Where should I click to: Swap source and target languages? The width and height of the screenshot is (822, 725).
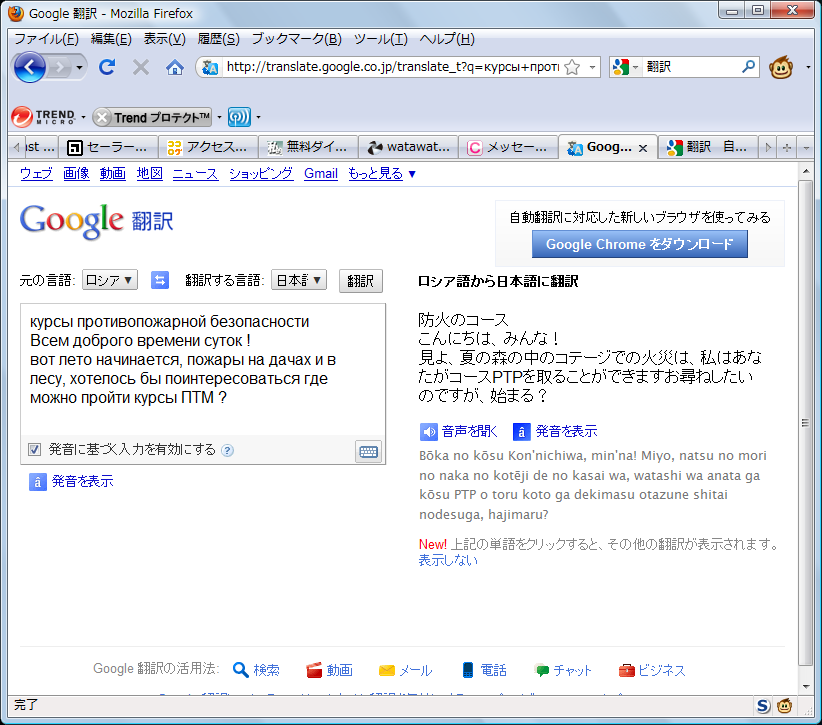pyautogui.click(x=160, y=280)
